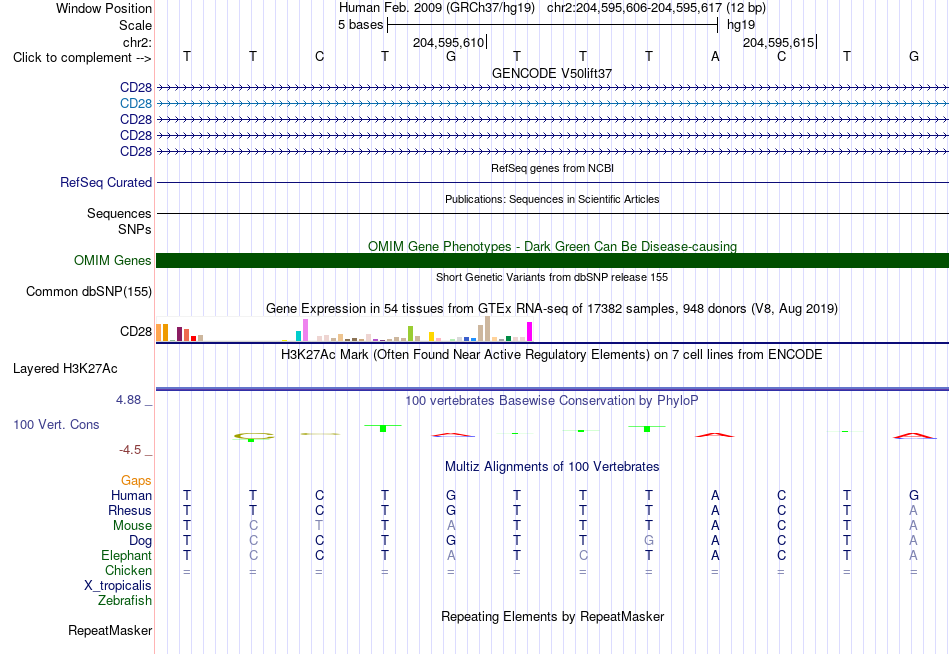This screenshot has width=950, height=654.
Task: Click the violet bar in the GTEx chart
Action: coord(305,330)
